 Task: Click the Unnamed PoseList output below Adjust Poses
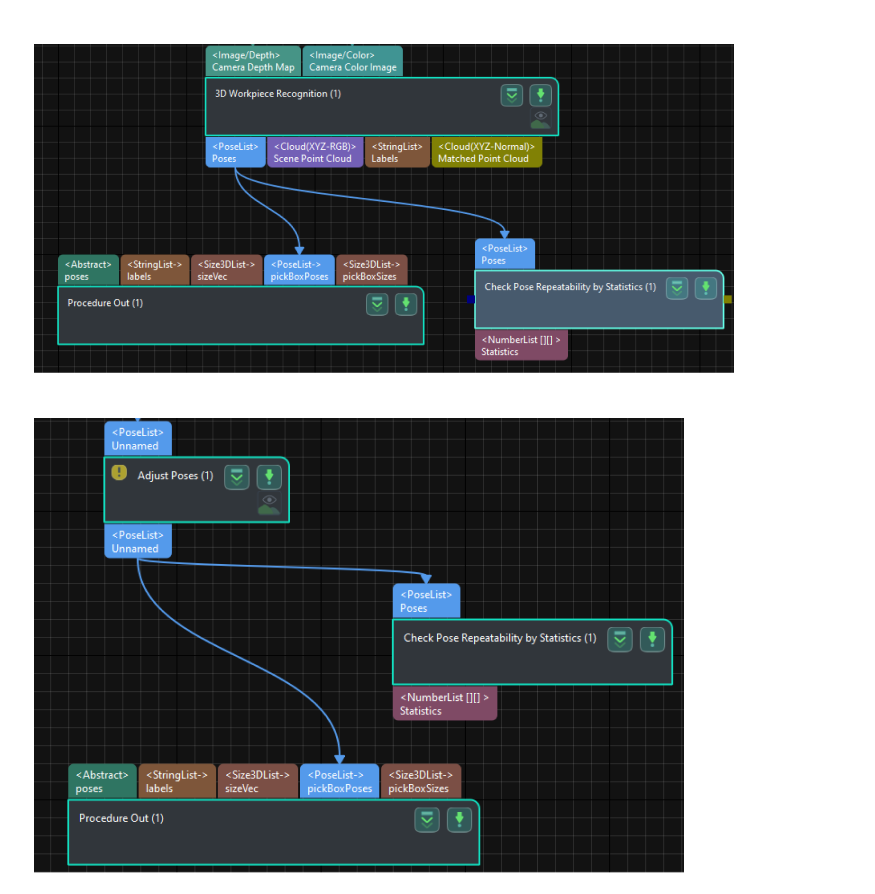pos(137,543)
